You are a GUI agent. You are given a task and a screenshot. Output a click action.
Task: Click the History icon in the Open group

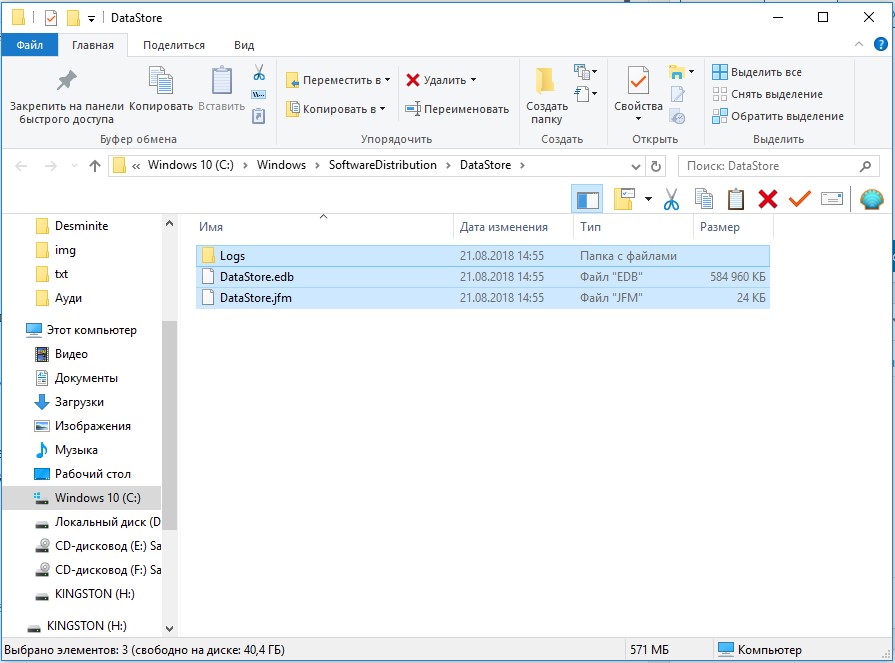click(678, 117)
